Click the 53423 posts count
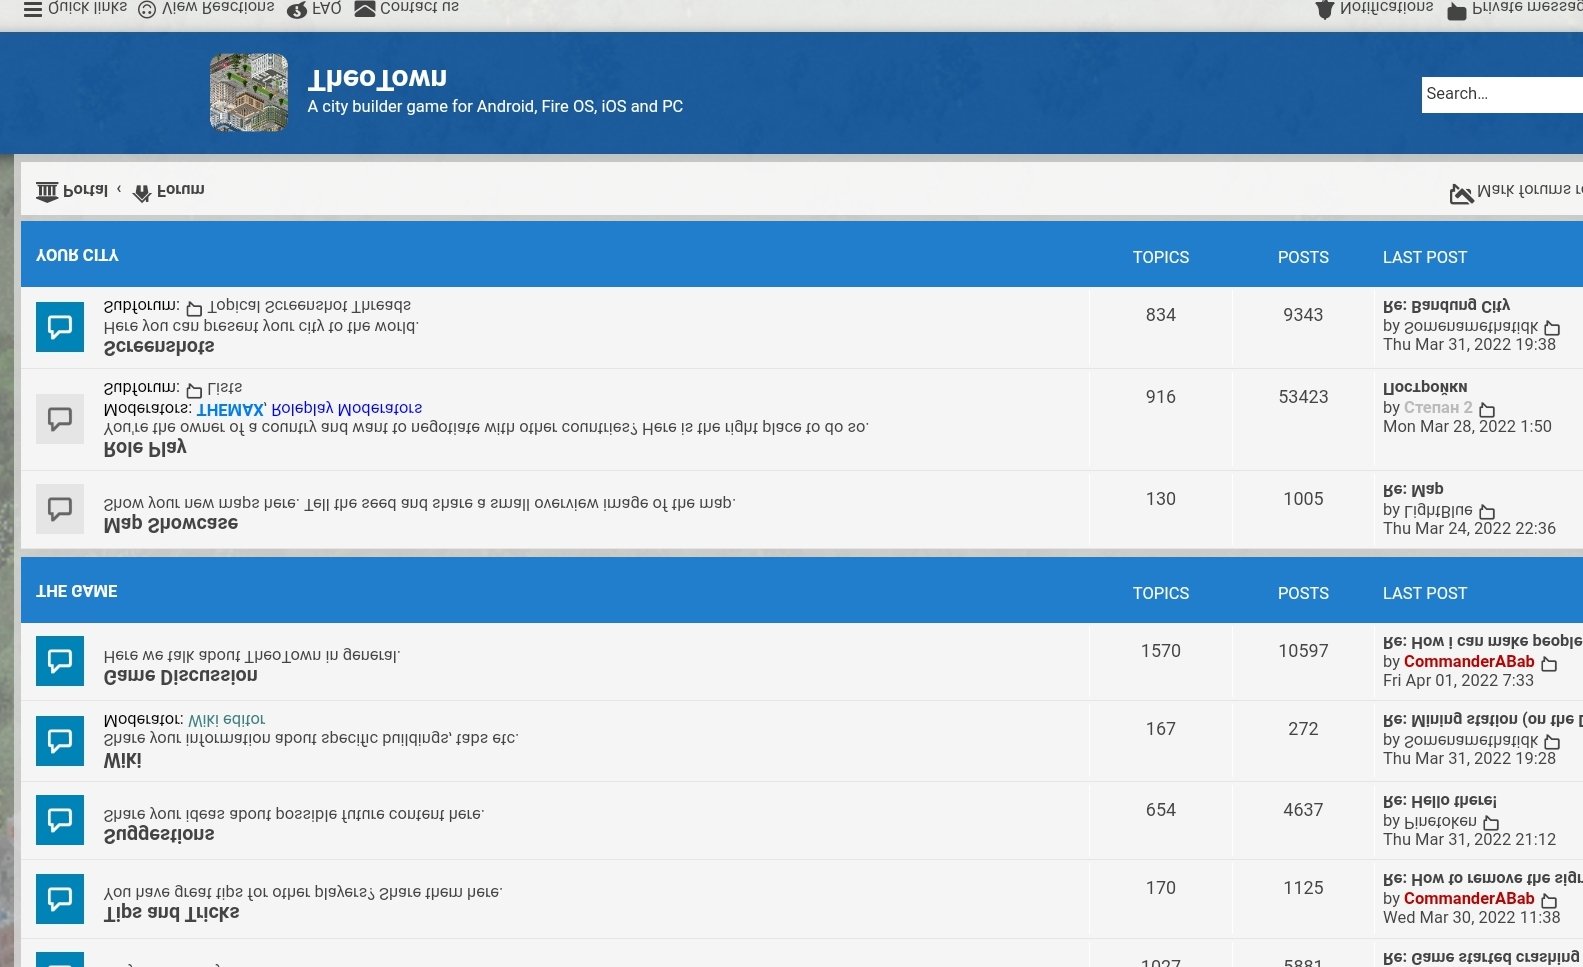 [x=1303, y=397]
